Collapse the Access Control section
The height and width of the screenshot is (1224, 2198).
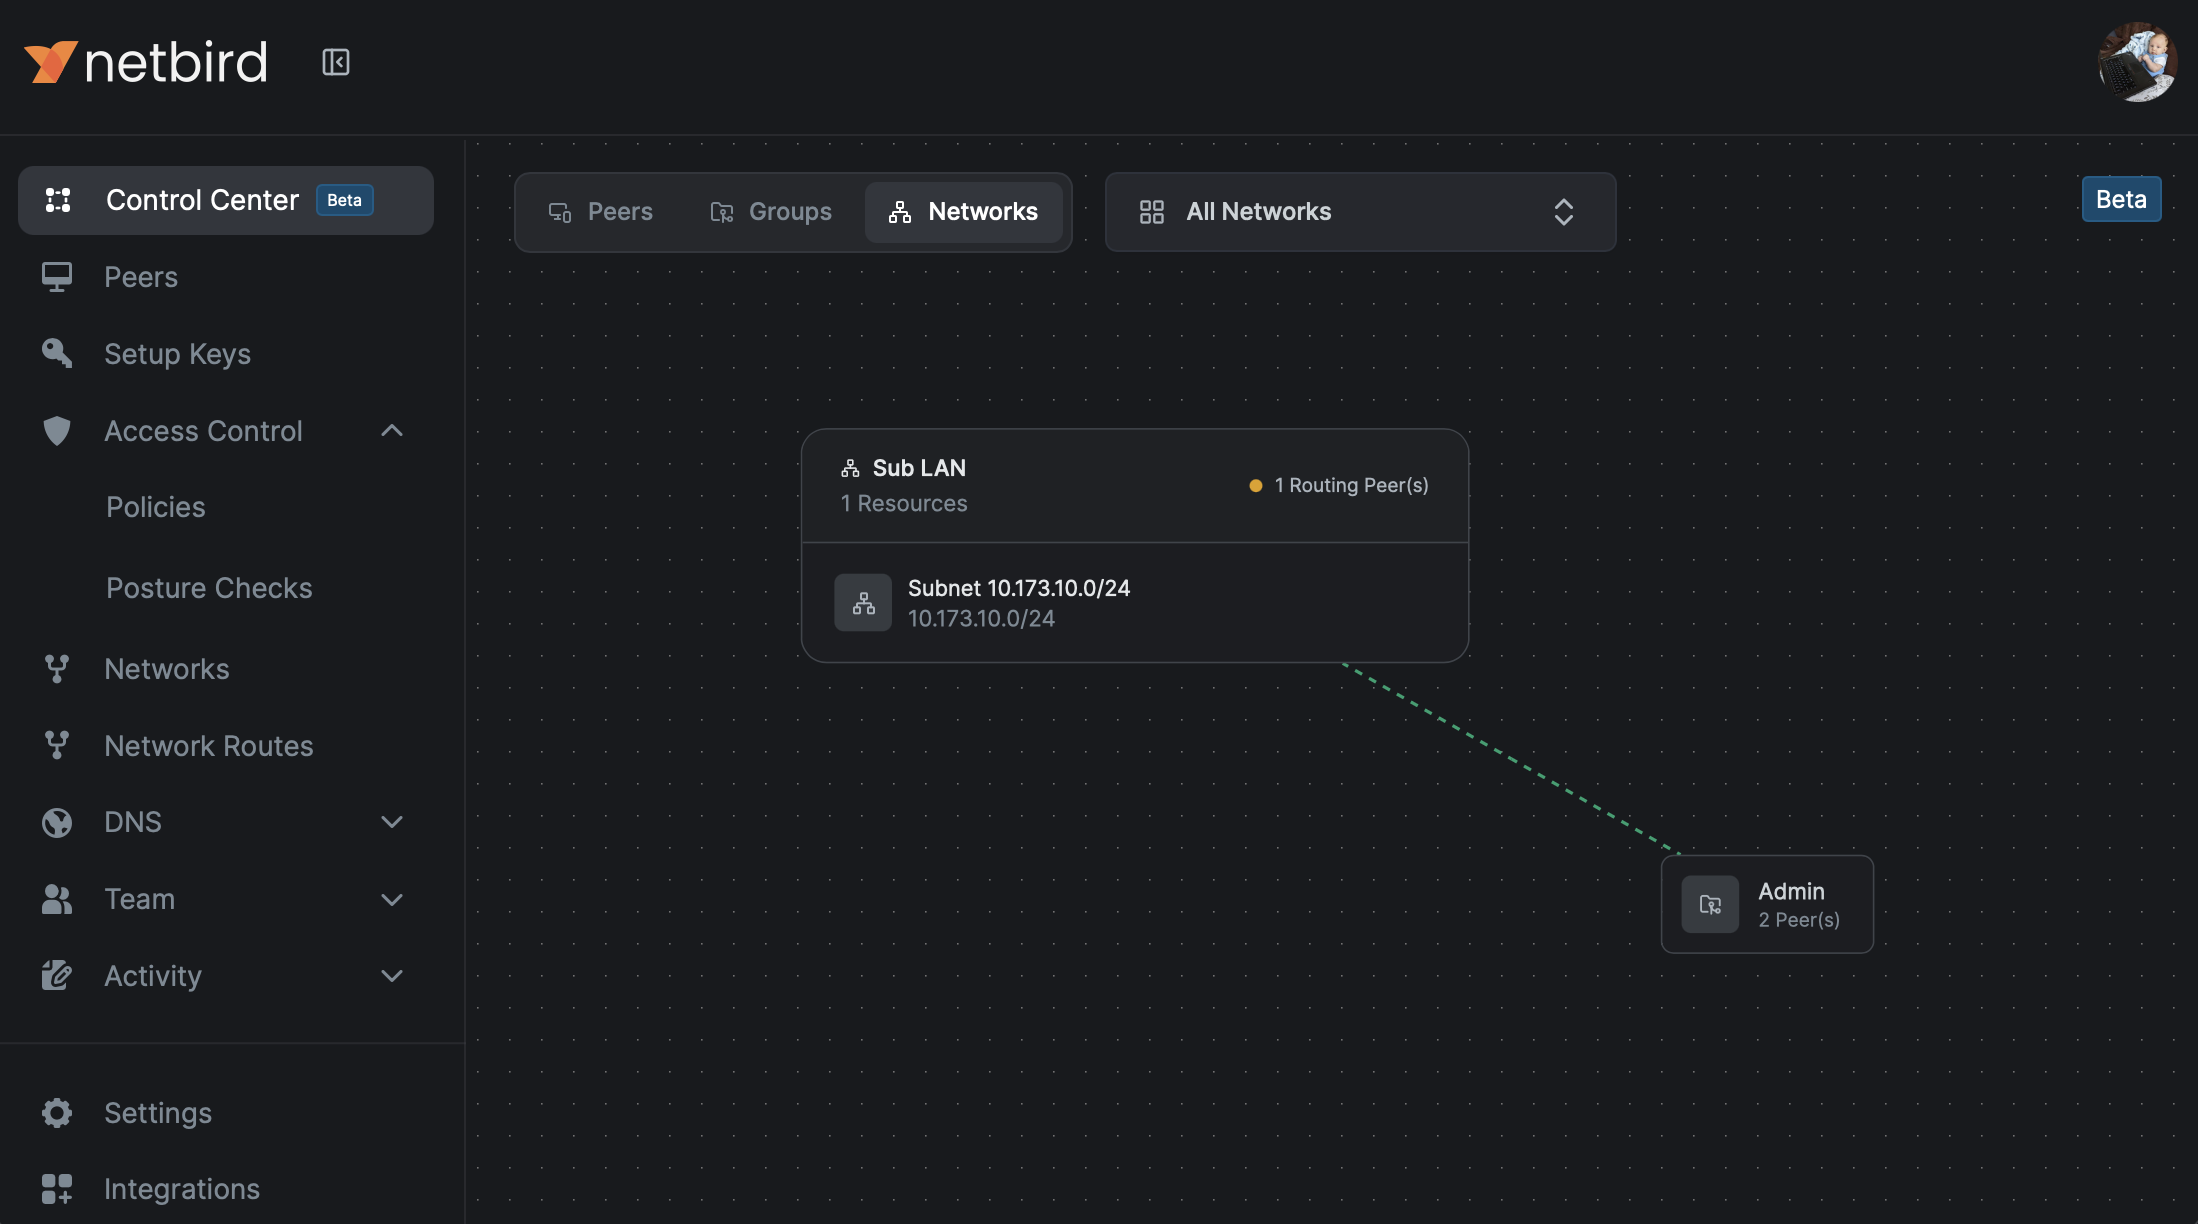coord(391,430)
